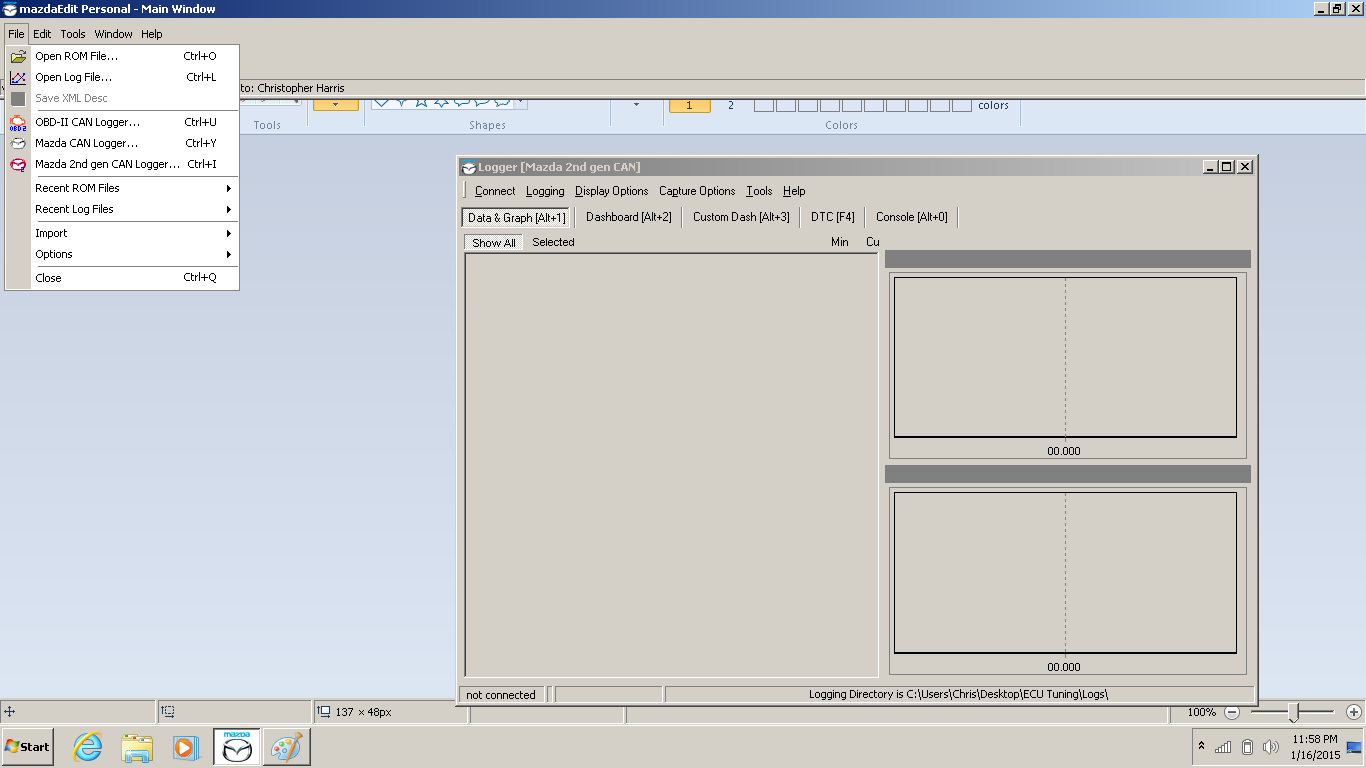Click the Paint zoom out minus button

[1232, 712]
